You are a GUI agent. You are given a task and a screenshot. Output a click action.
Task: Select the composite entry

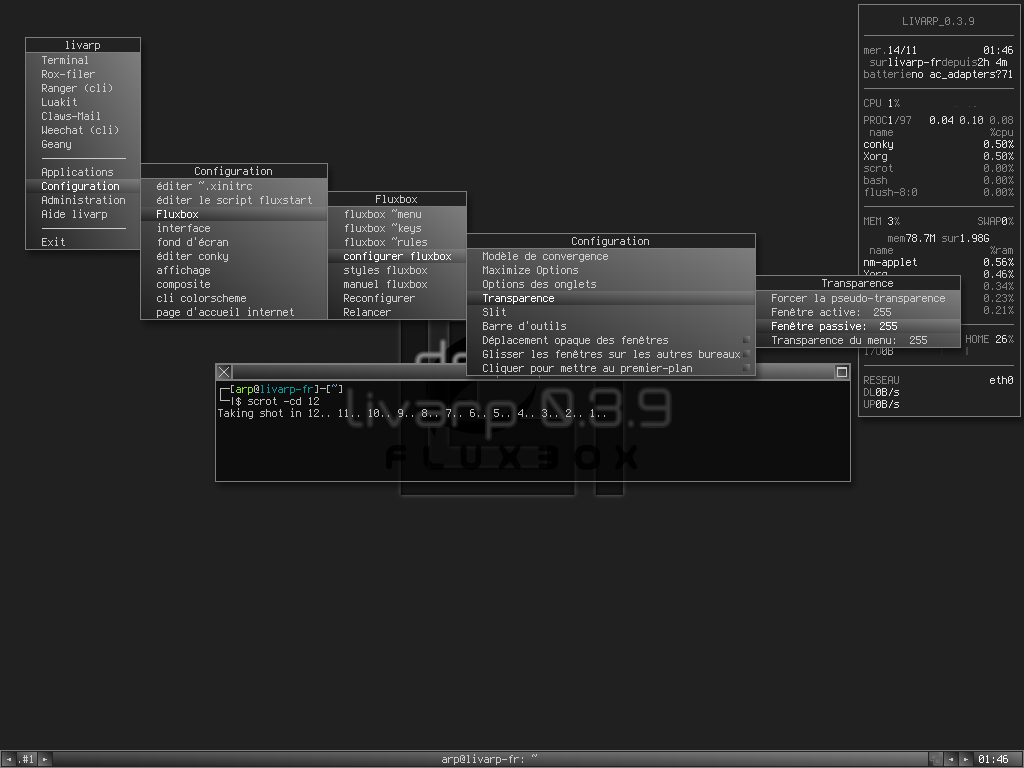[x=234, y=284]
